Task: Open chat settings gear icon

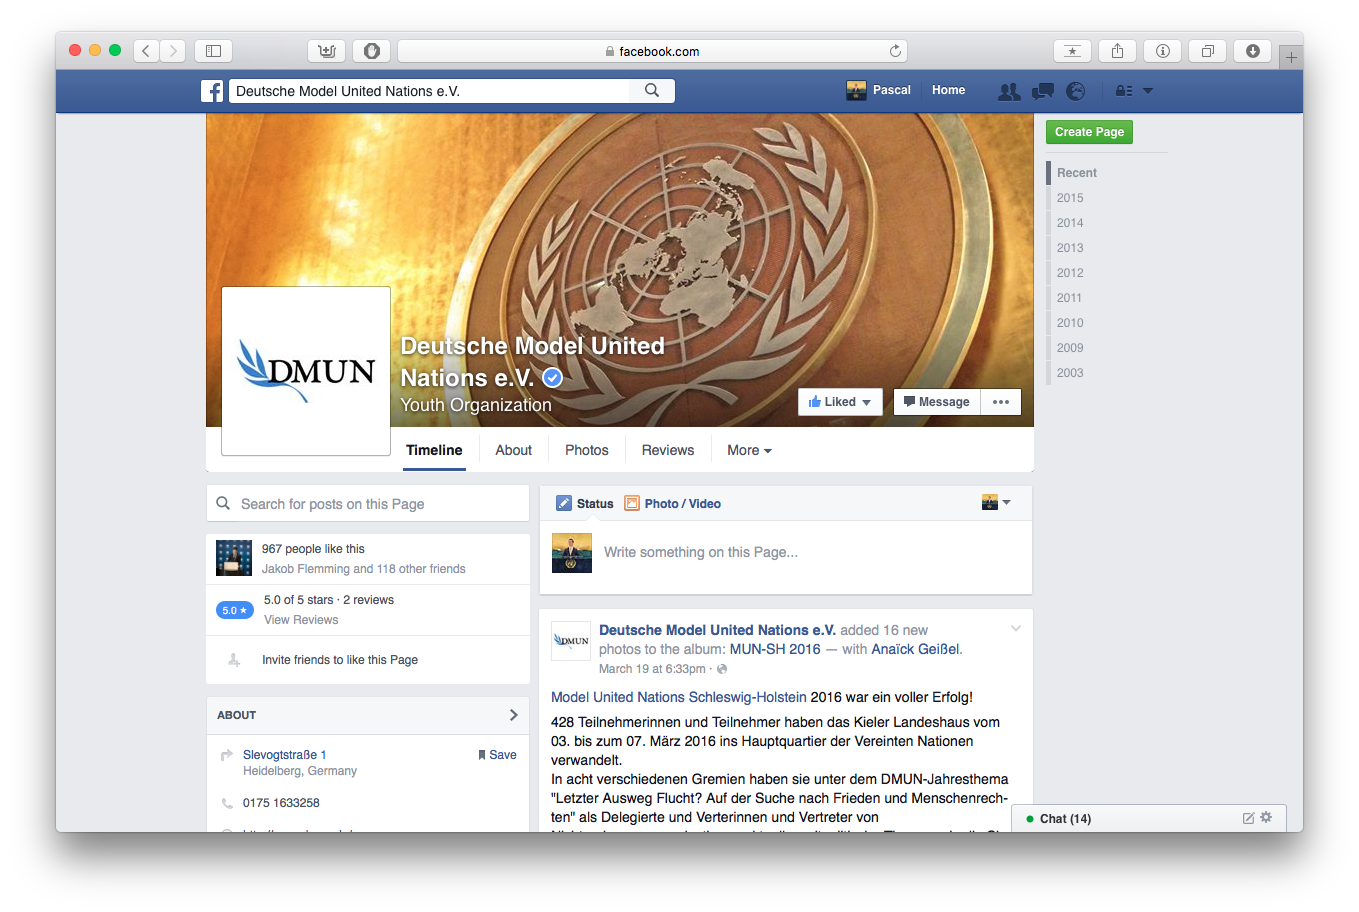Action: pyautogui.click(x=1266, y=817)
